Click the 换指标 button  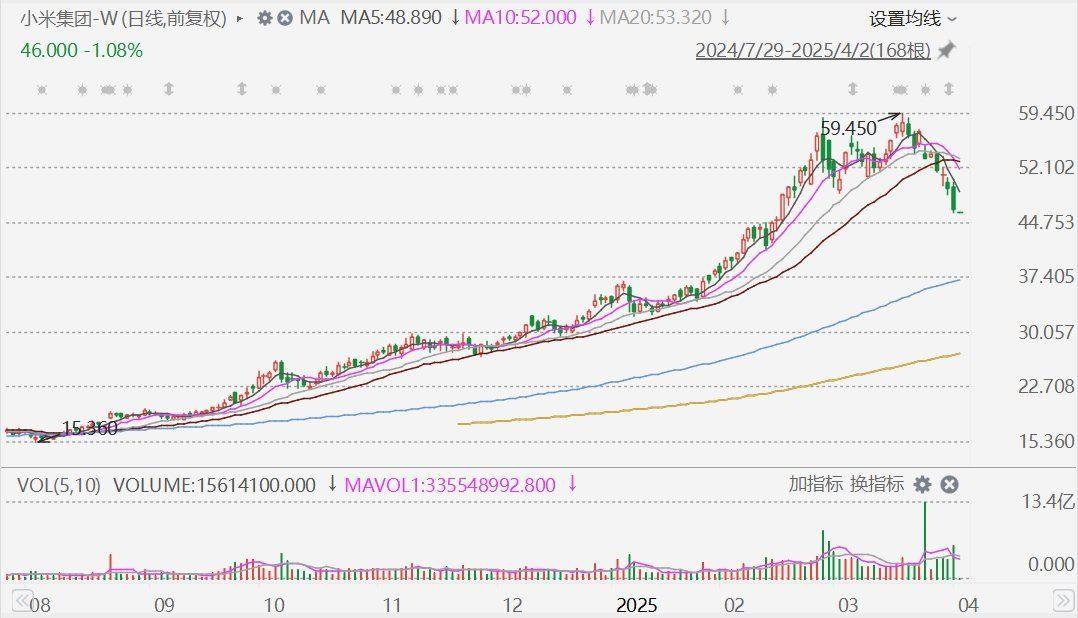coord(877,485)
